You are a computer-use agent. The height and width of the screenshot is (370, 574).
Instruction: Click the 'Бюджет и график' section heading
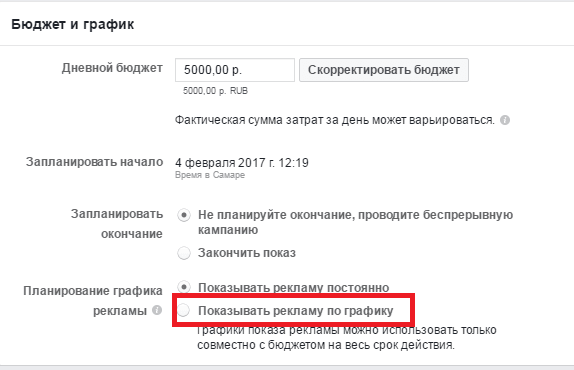pyautogui.click(x=73, y=25)
